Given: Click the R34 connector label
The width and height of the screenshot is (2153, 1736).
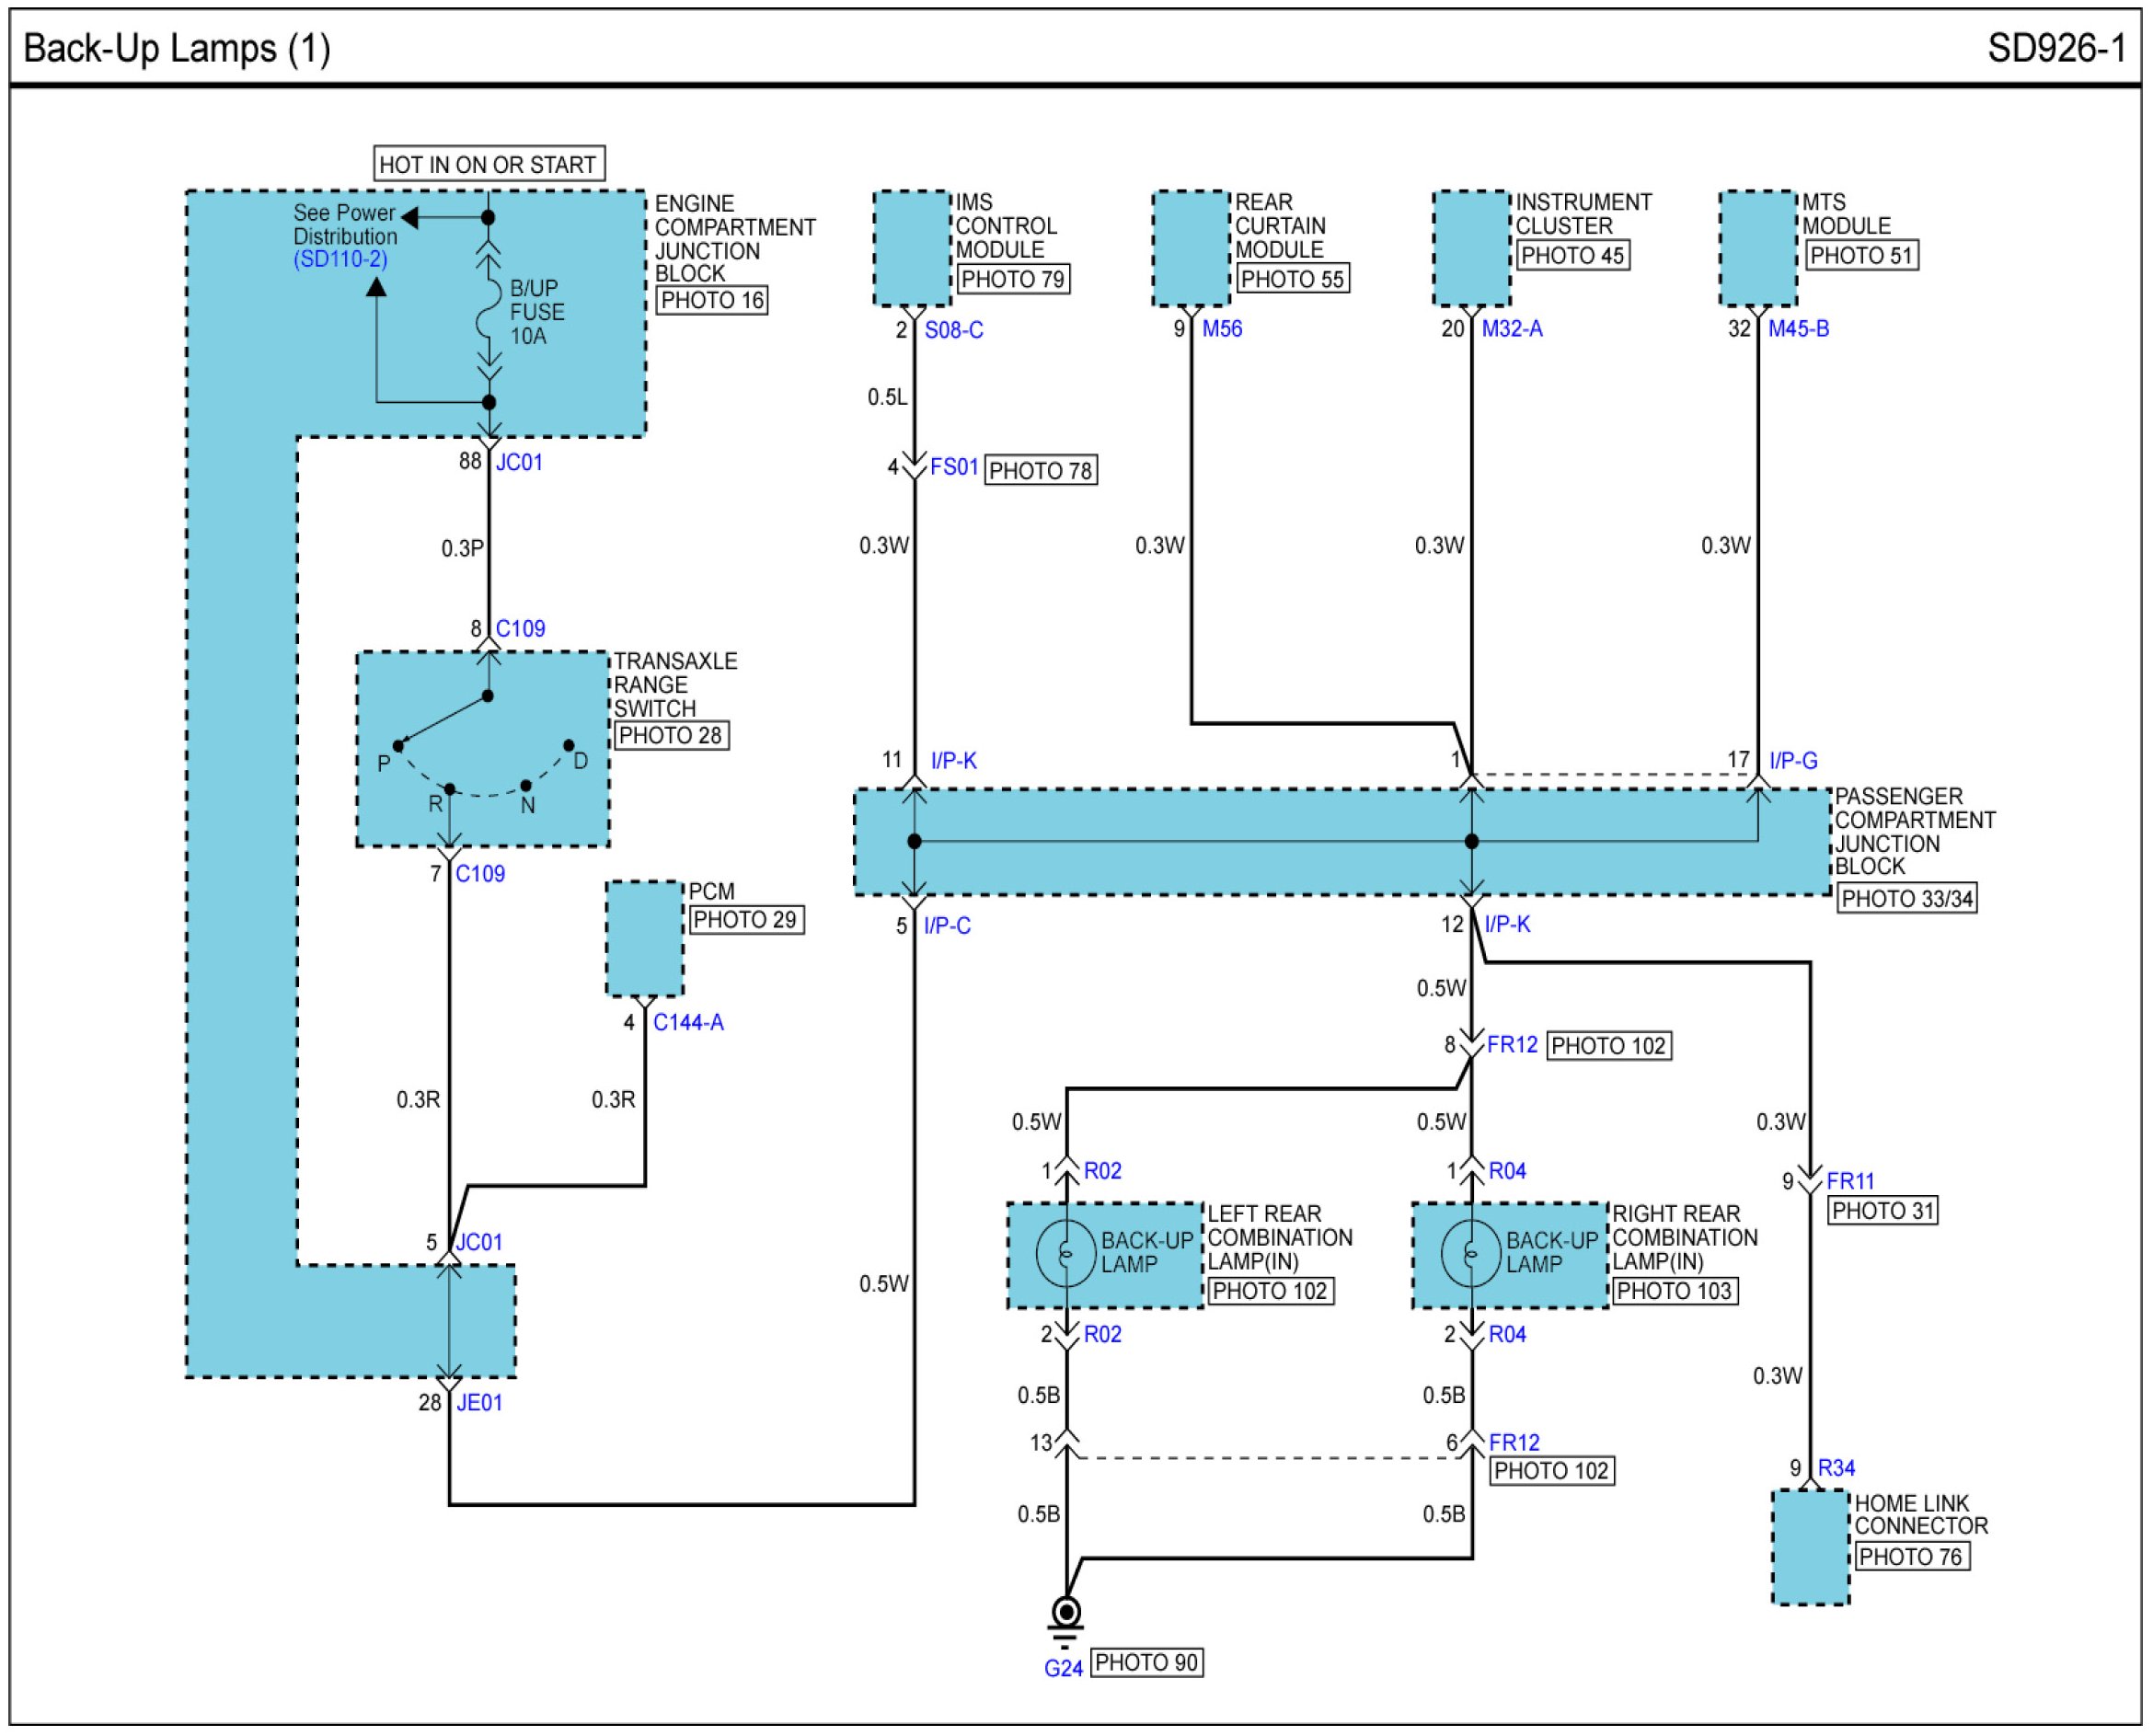Looking at the screenshot, I should pos(1836,1468).
